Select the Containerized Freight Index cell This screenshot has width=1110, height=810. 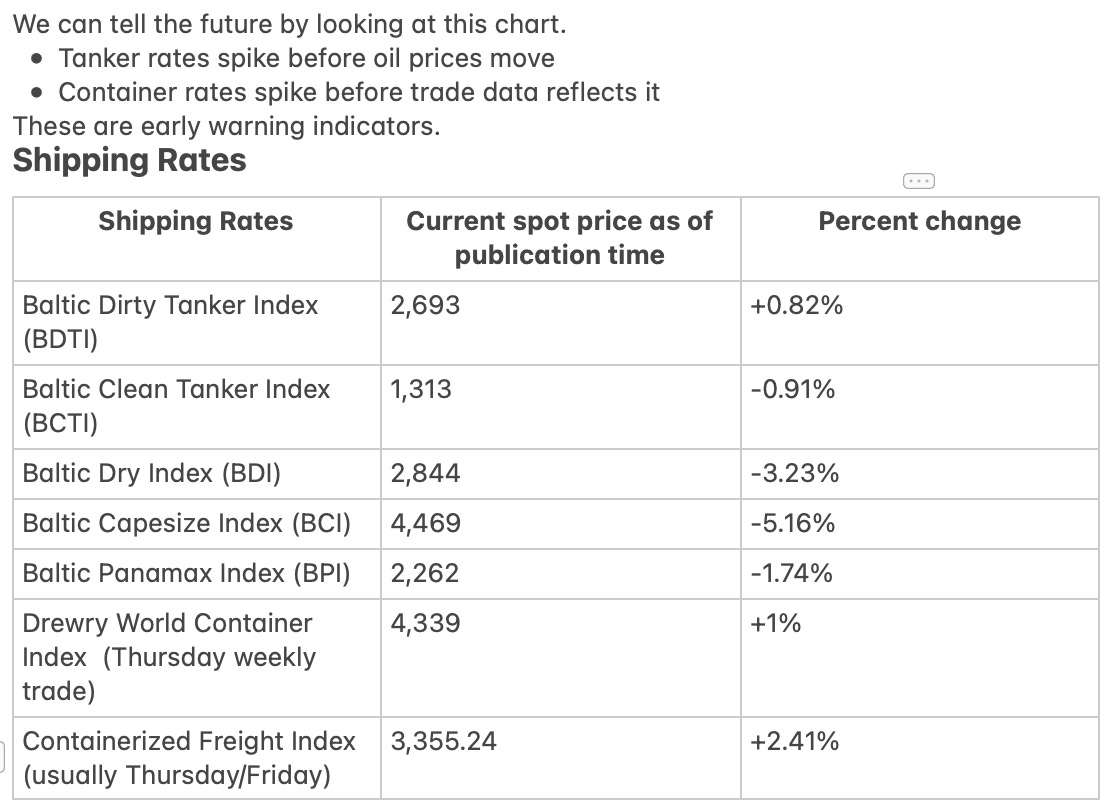(197, 758)
